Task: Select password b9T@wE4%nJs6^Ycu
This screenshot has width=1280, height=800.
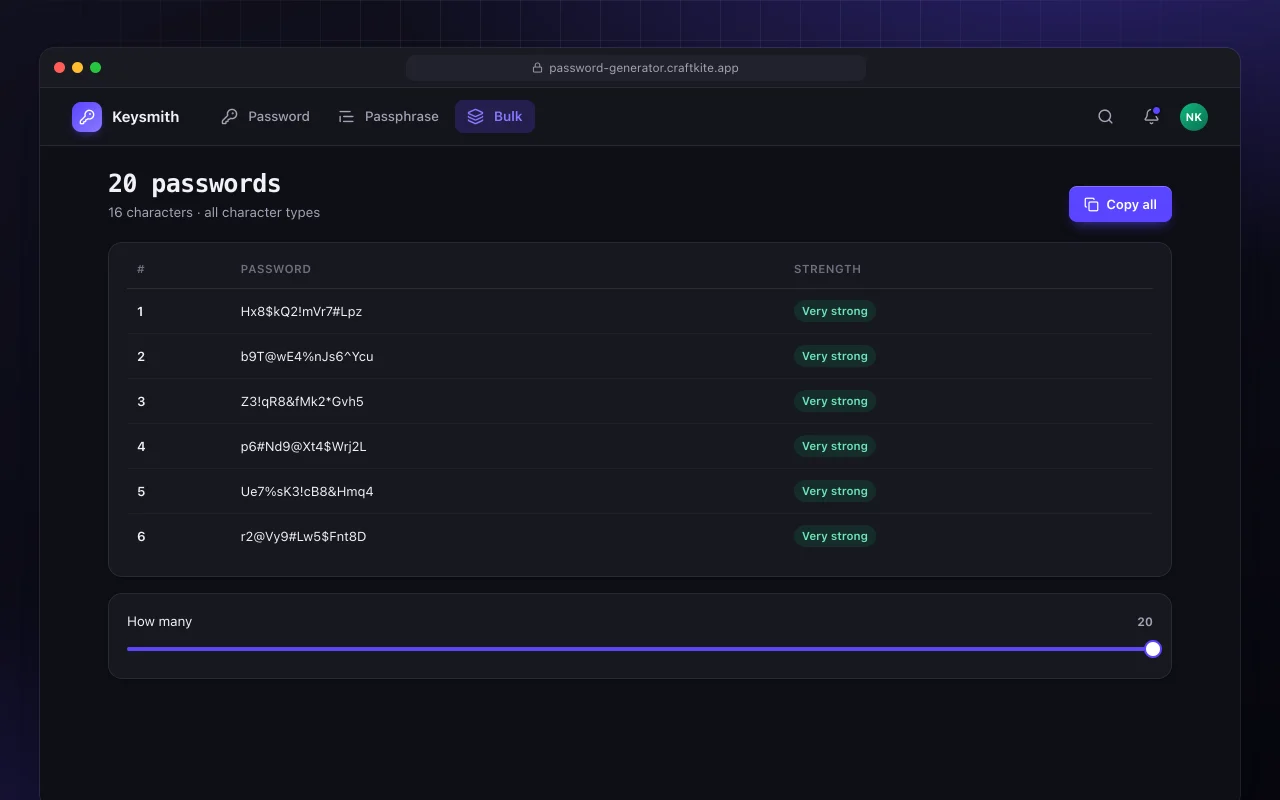Action: pyautogui.click(x=307, y=356)
